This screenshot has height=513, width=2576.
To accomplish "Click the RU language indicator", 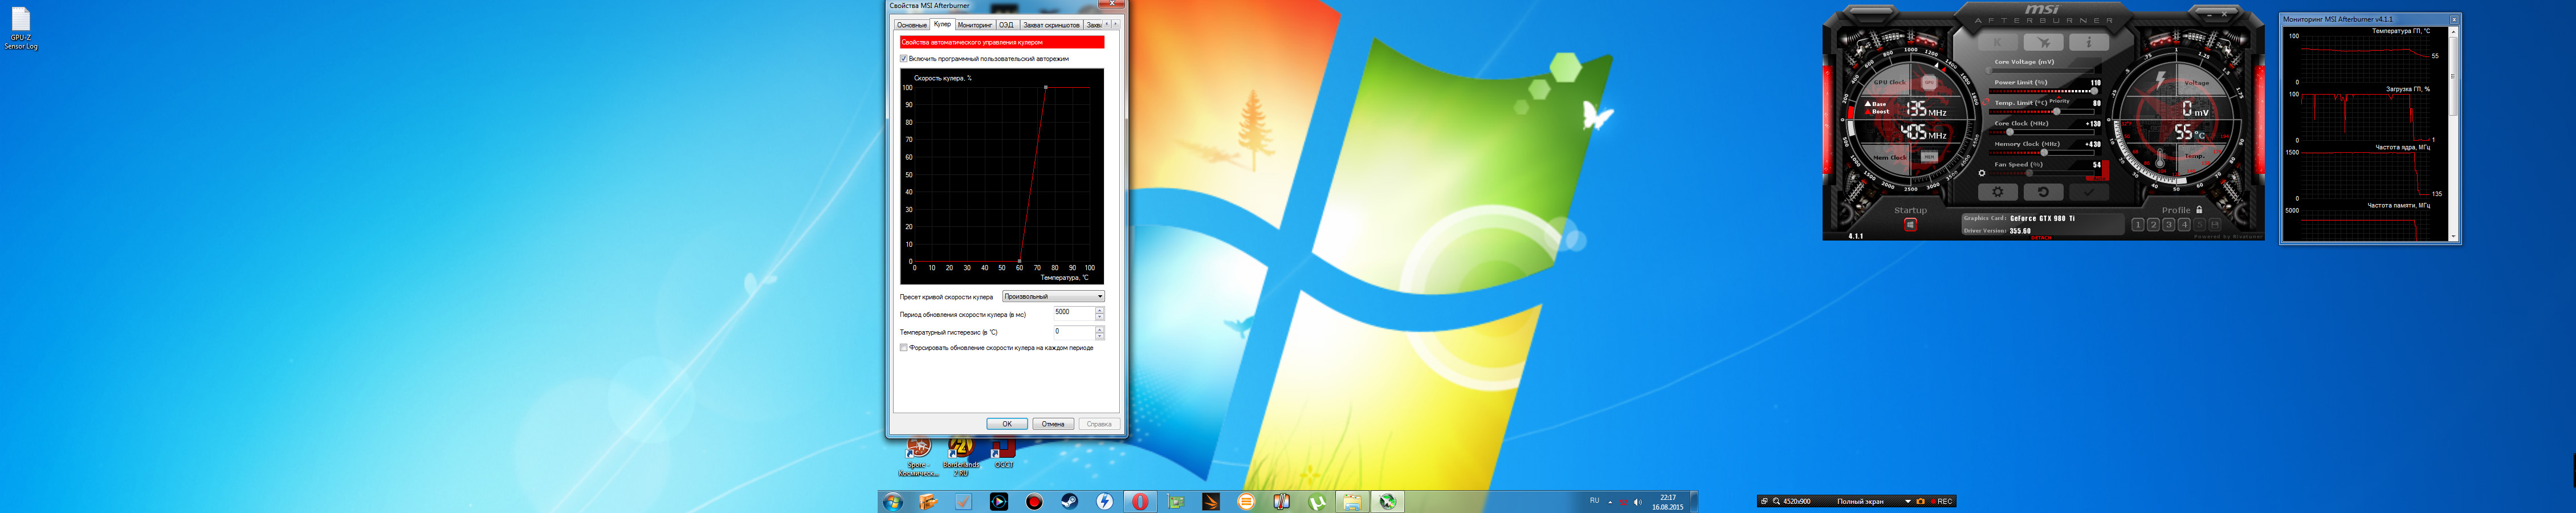I will coord(1594,500).
